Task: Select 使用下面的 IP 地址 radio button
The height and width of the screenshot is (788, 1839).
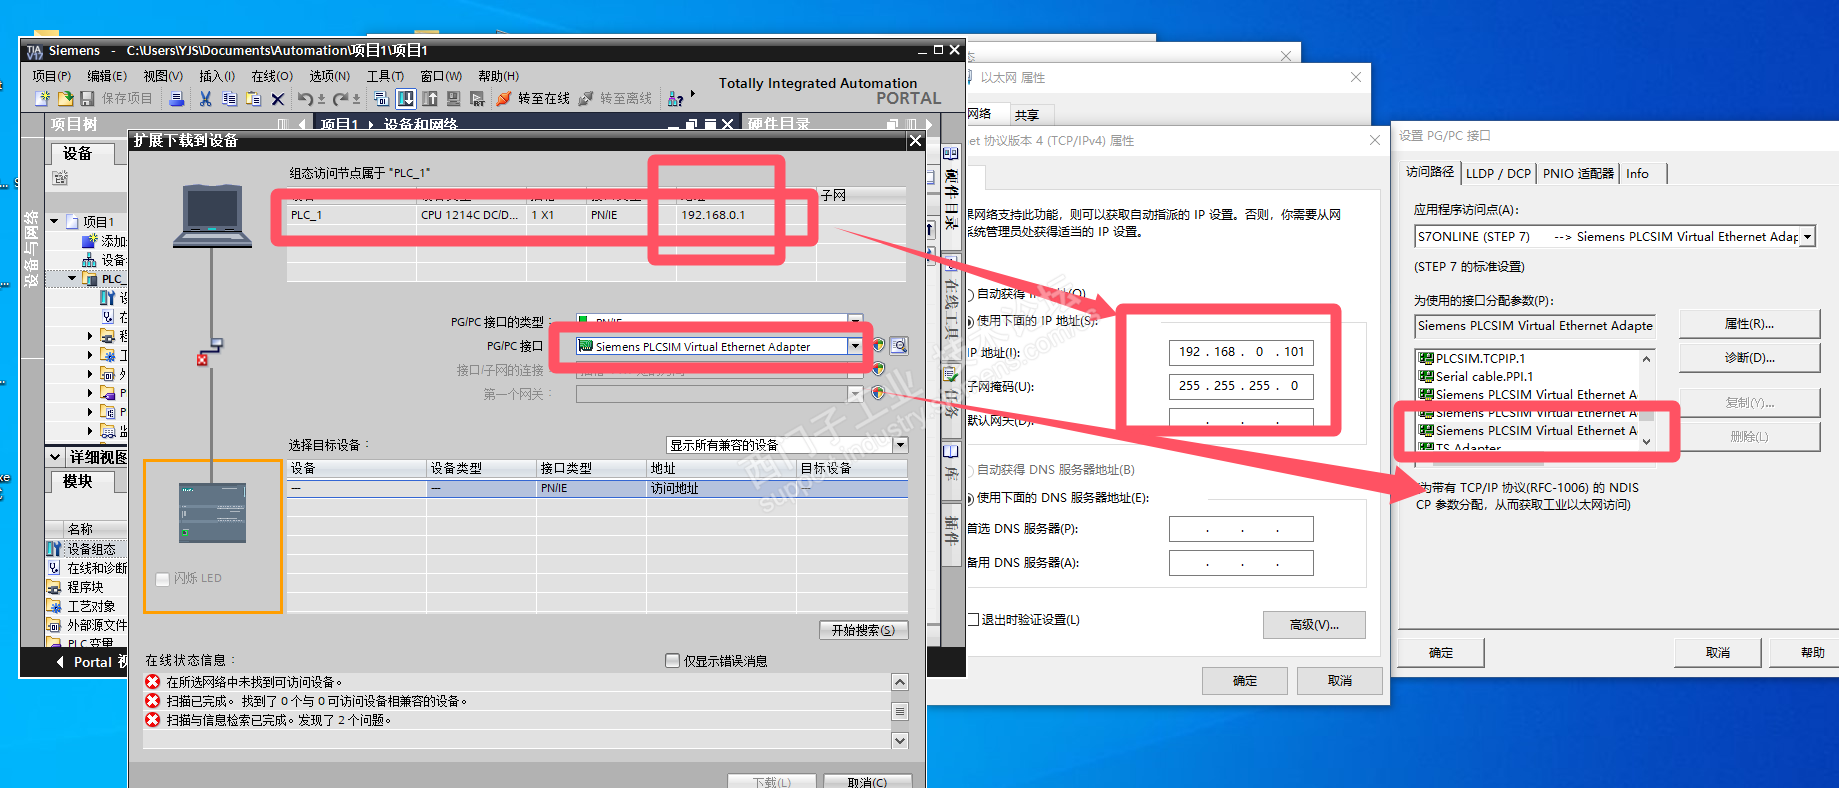Action: click(x=969, y=321)
